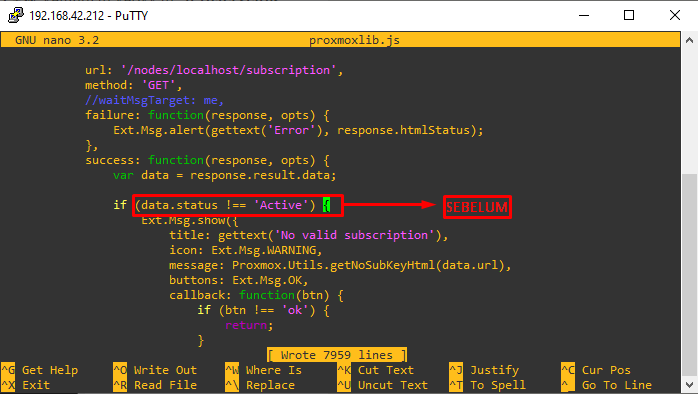Click the ^R Read File shortcut
Screen dimensions: 698x394
pos(155,385)
